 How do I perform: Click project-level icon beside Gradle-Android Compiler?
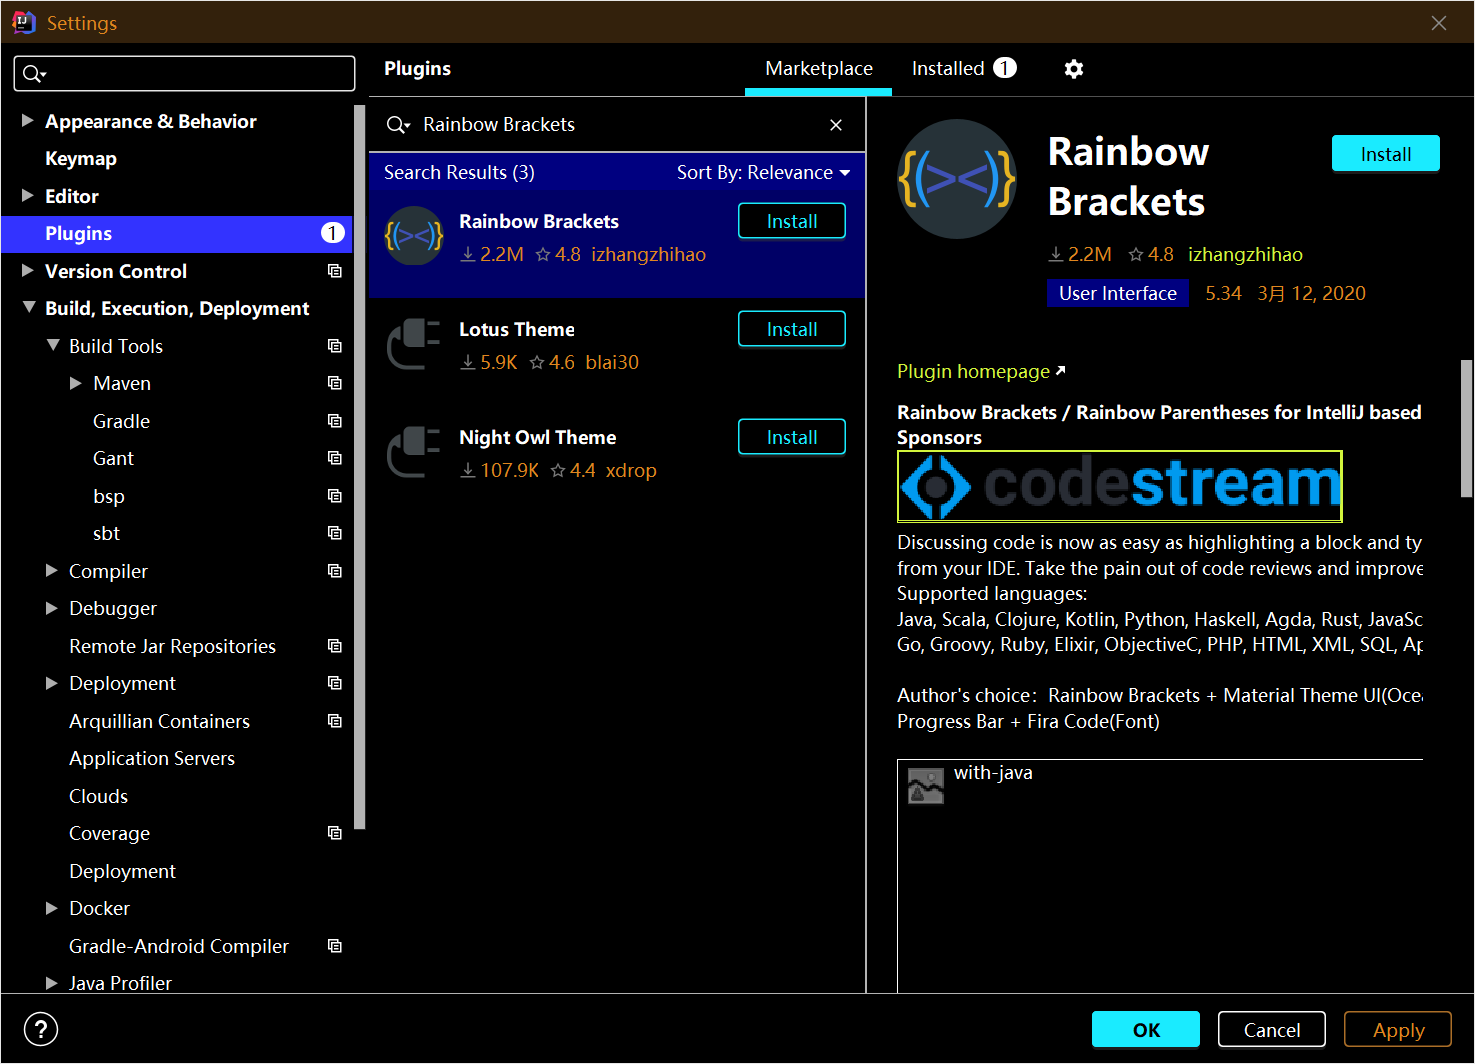pyautogui.click(x=335, y=946)
